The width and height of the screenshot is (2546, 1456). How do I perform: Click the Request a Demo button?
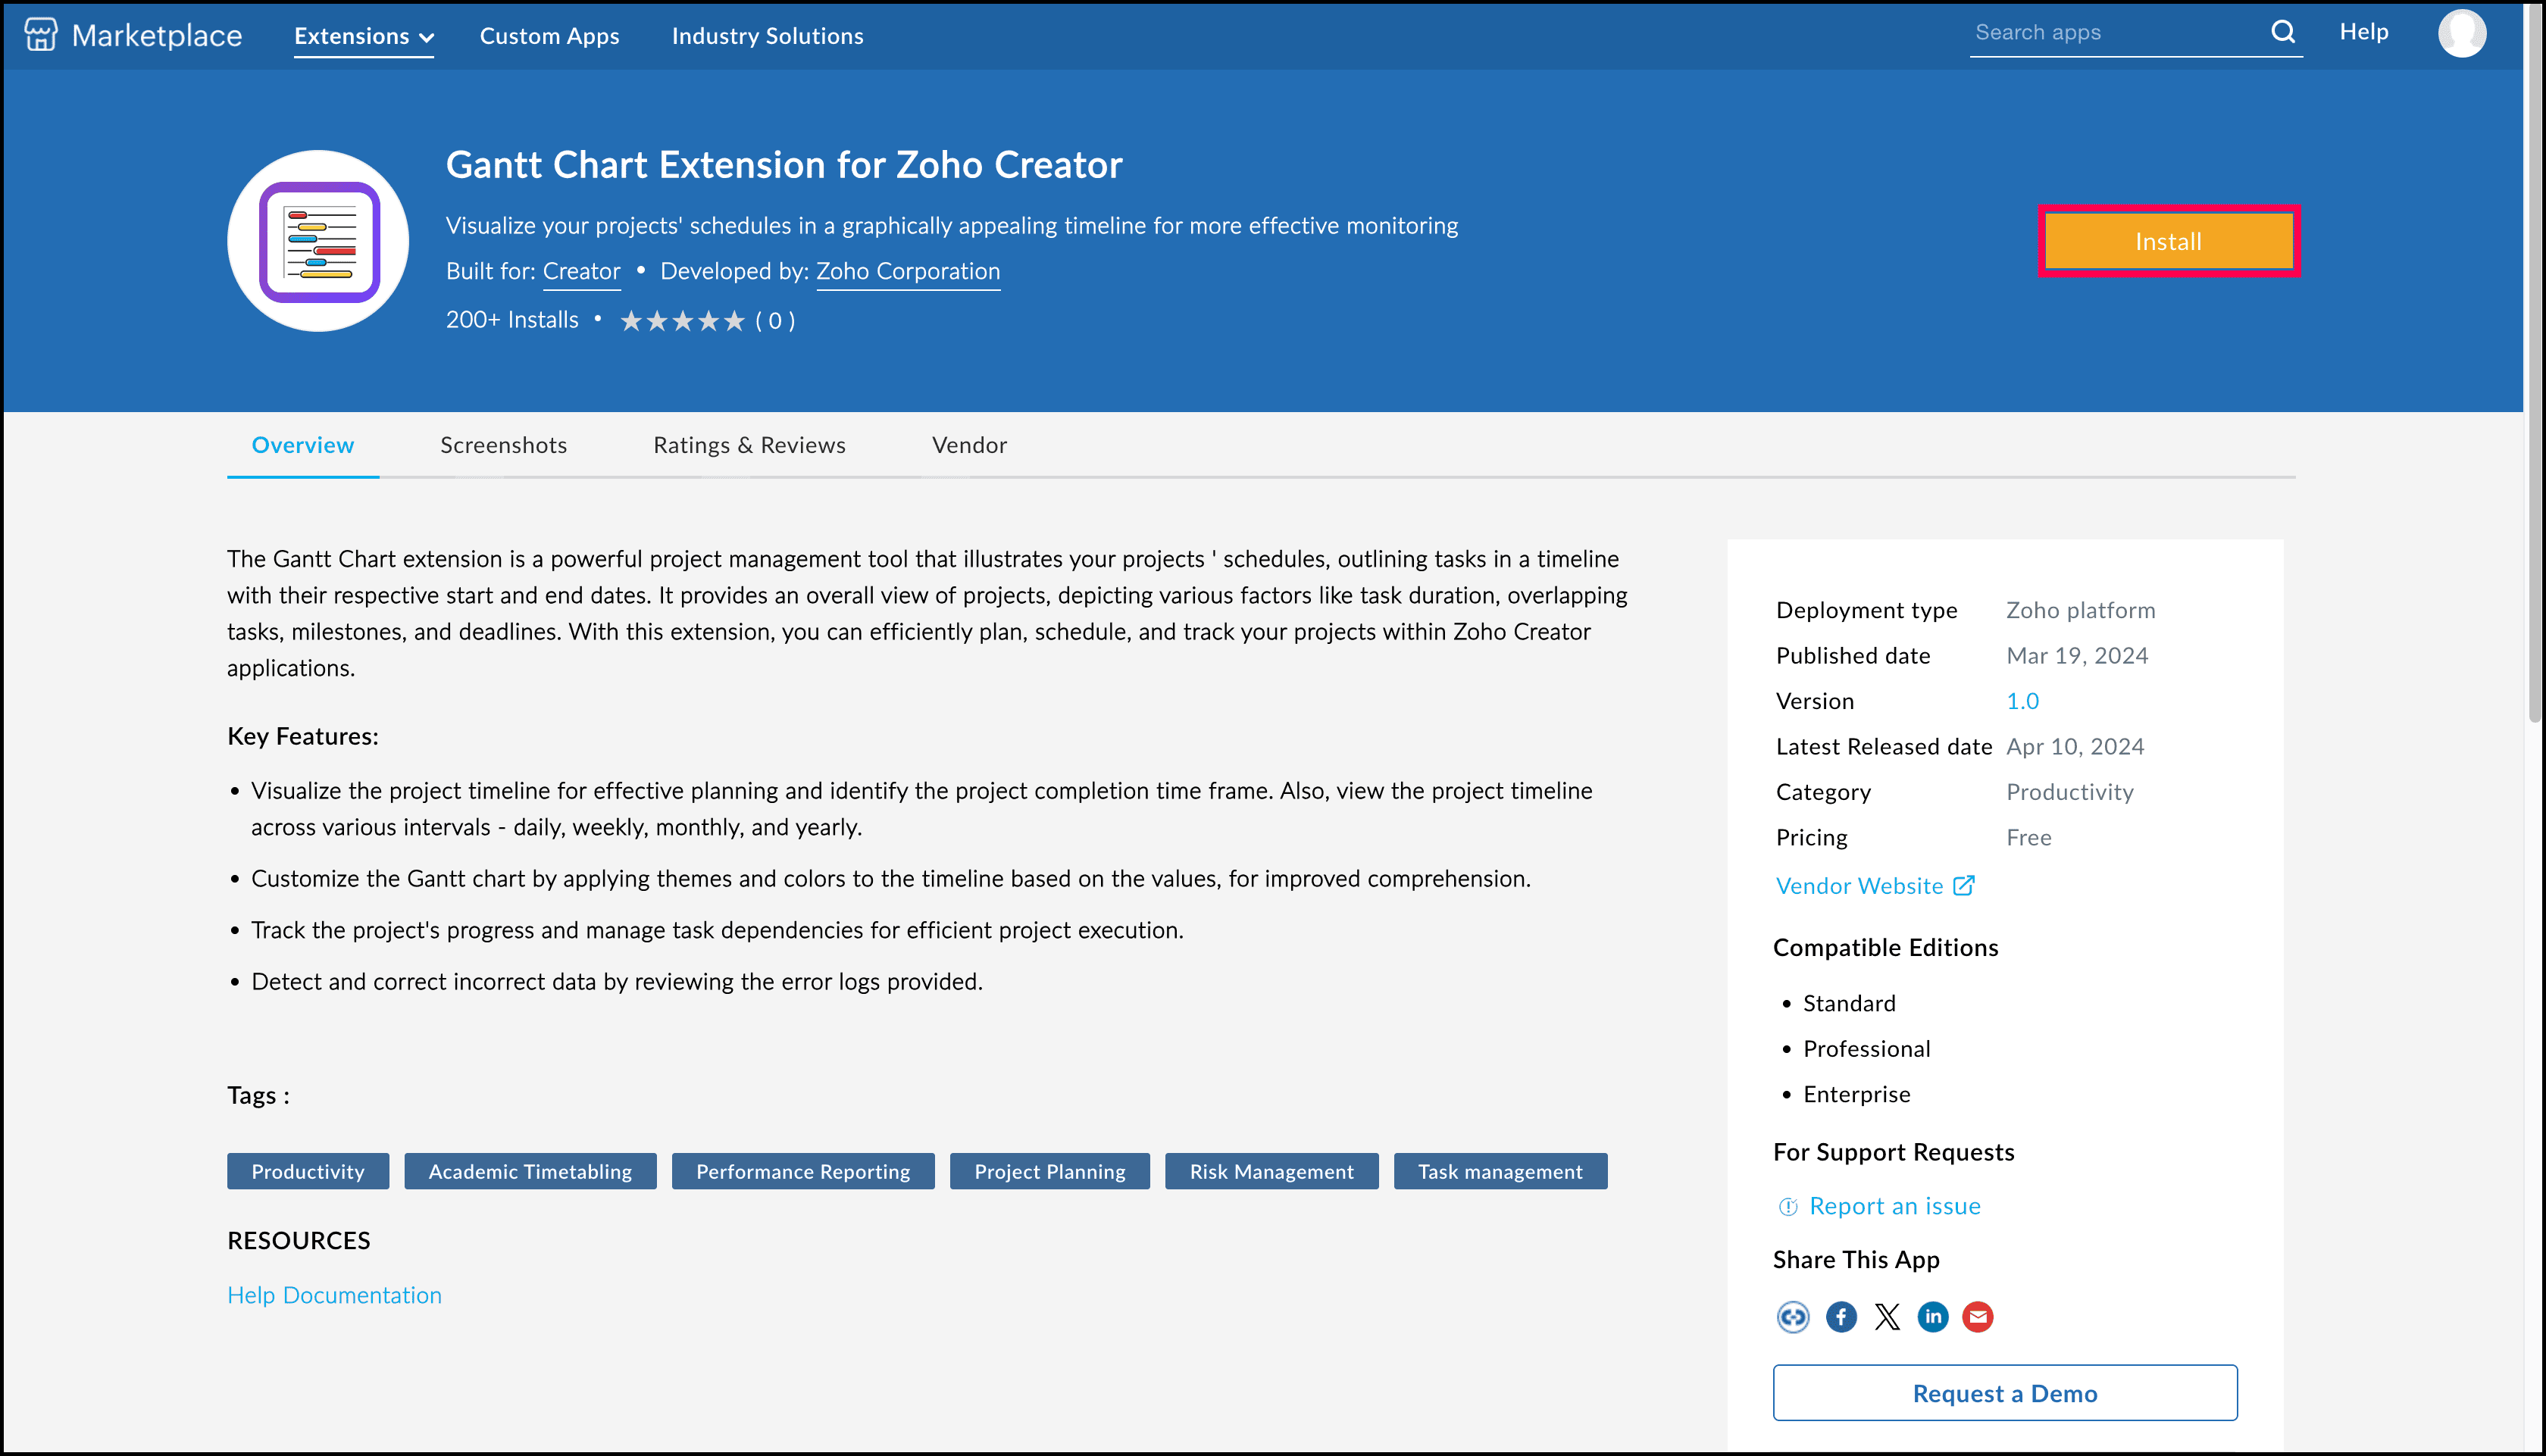2005,1393
